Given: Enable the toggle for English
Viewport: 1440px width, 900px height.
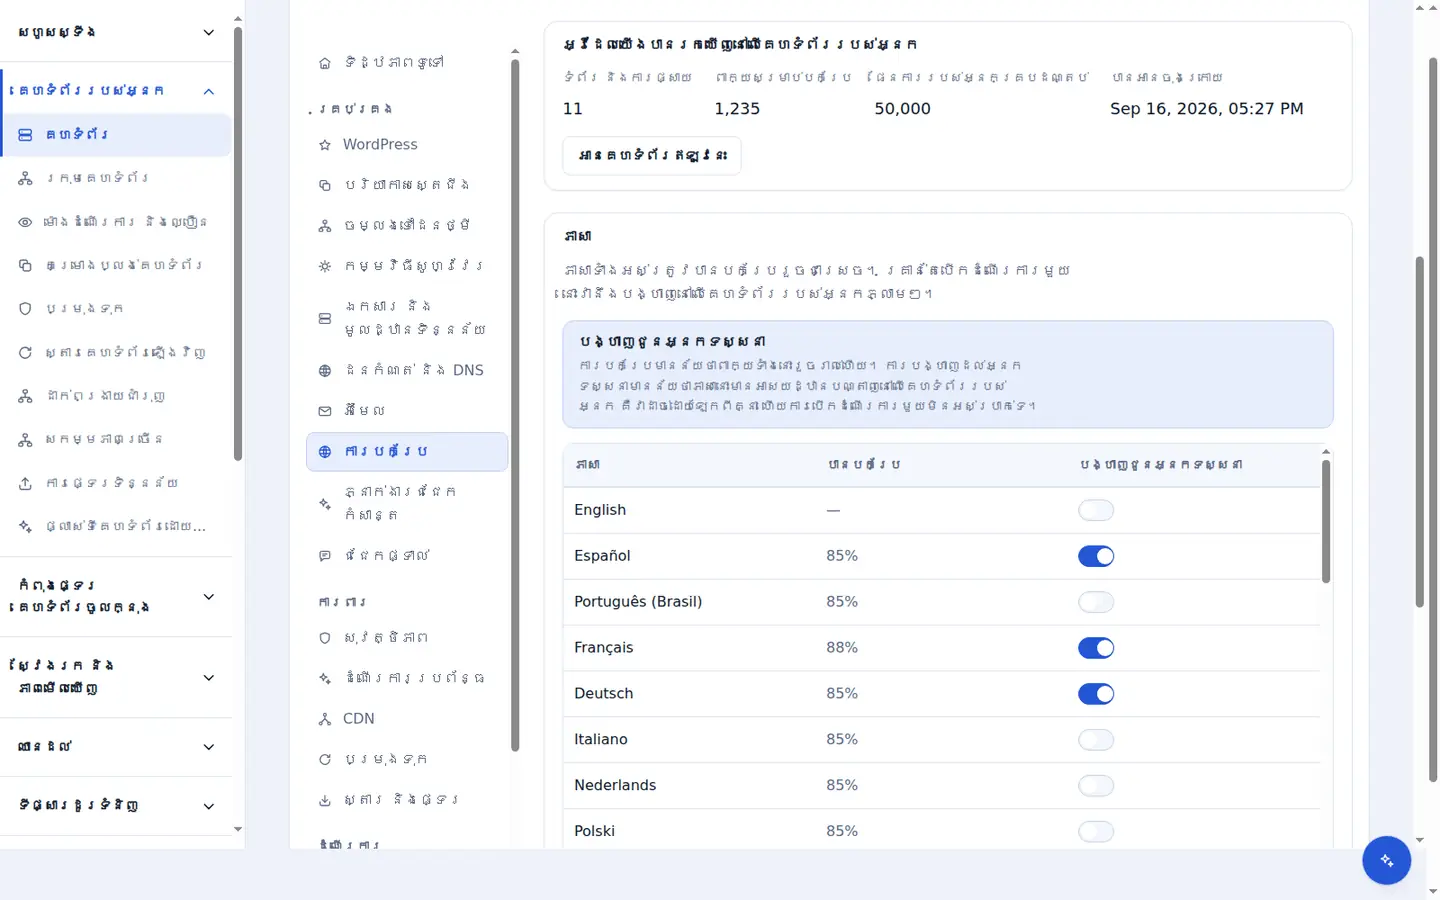Looking at the screenshot, I should click(1096, 510).
